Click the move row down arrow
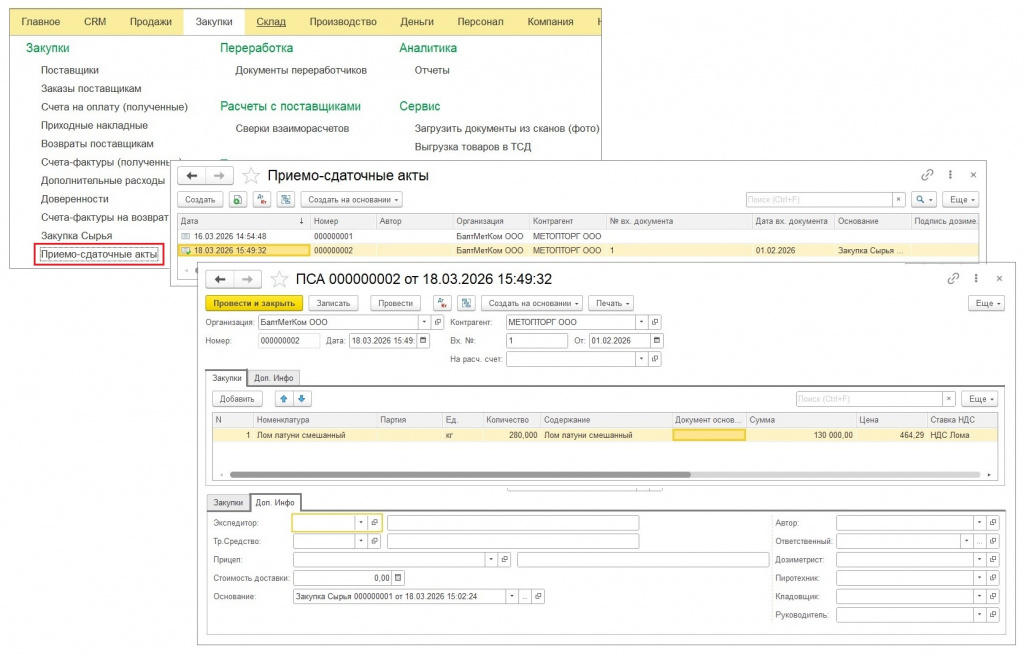The width and height of the screenshot is (1024, 655). (301, 398)
